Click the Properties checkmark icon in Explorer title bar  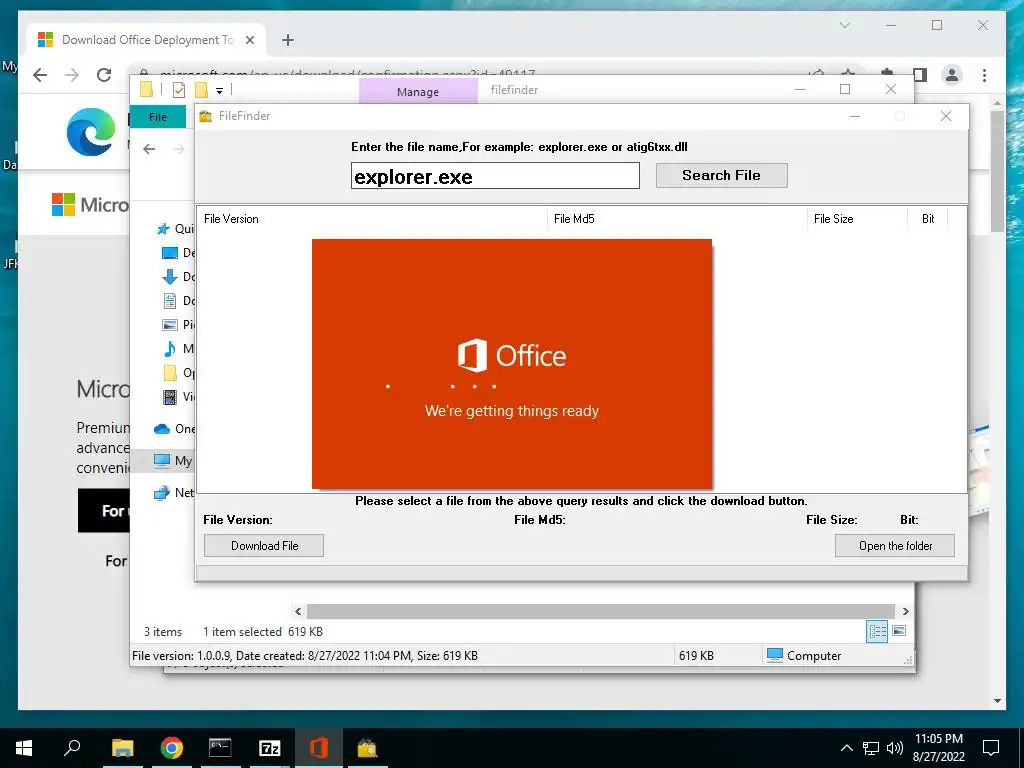click(178, 90)
